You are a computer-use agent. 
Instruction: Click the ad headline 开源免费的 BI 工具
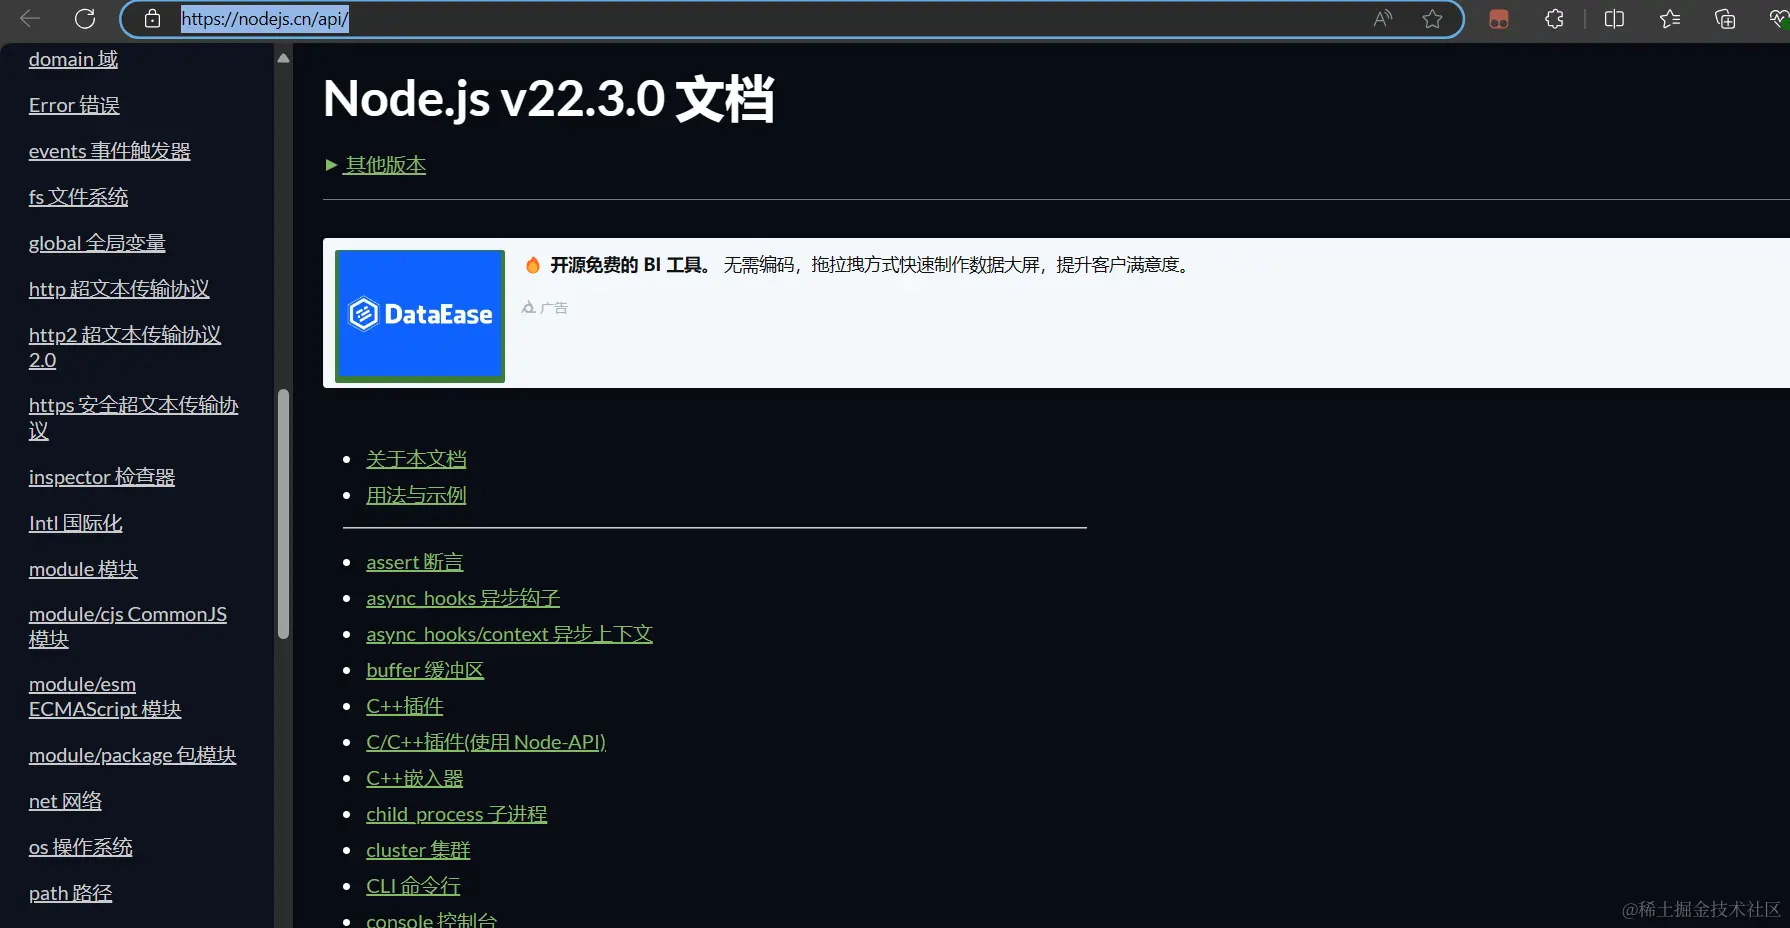pos(630,265)
